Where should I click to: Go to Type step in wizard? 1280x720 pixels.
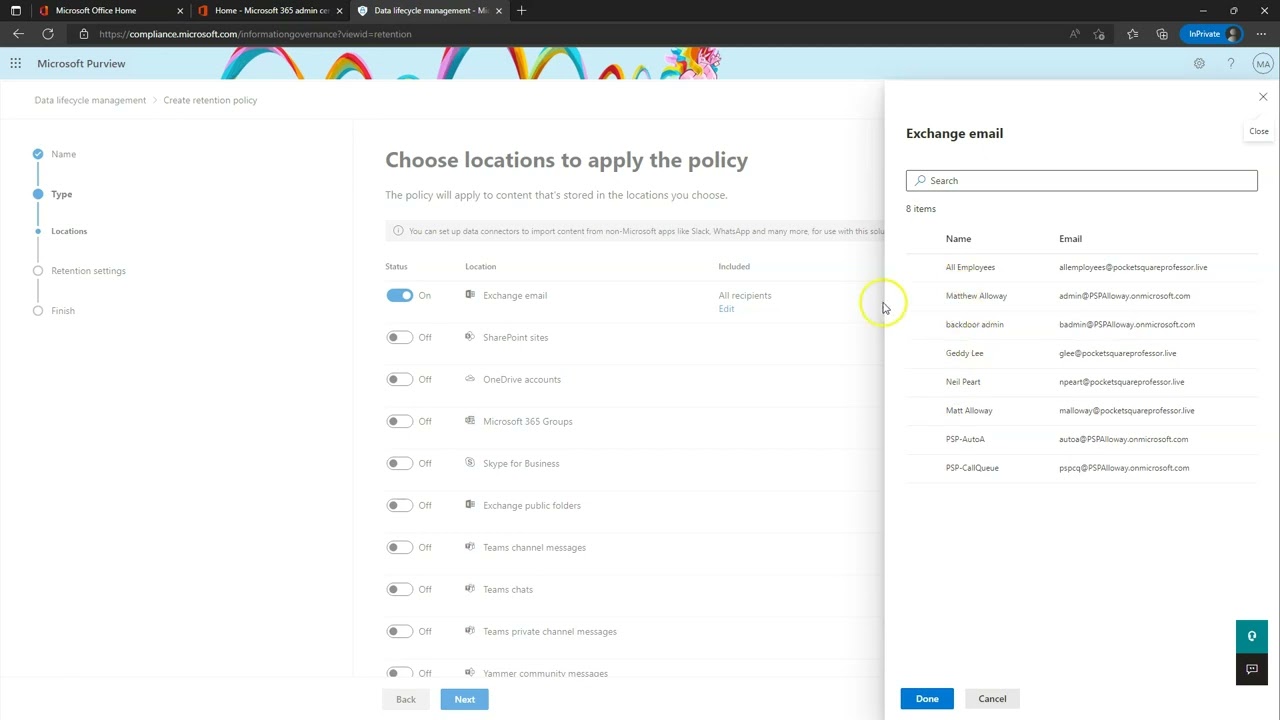pyautogui.click(x=61, y=194)
